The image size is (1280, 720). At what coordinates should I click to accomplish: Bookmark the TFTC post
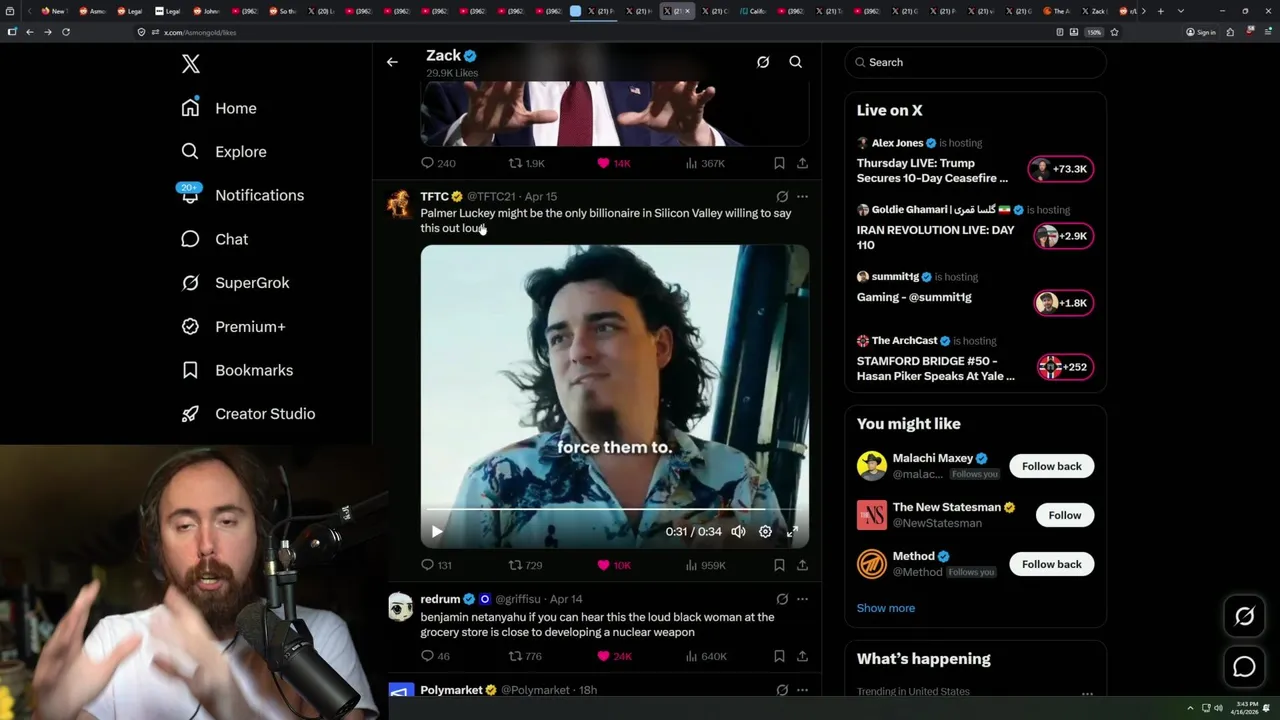tap(779, 565)
